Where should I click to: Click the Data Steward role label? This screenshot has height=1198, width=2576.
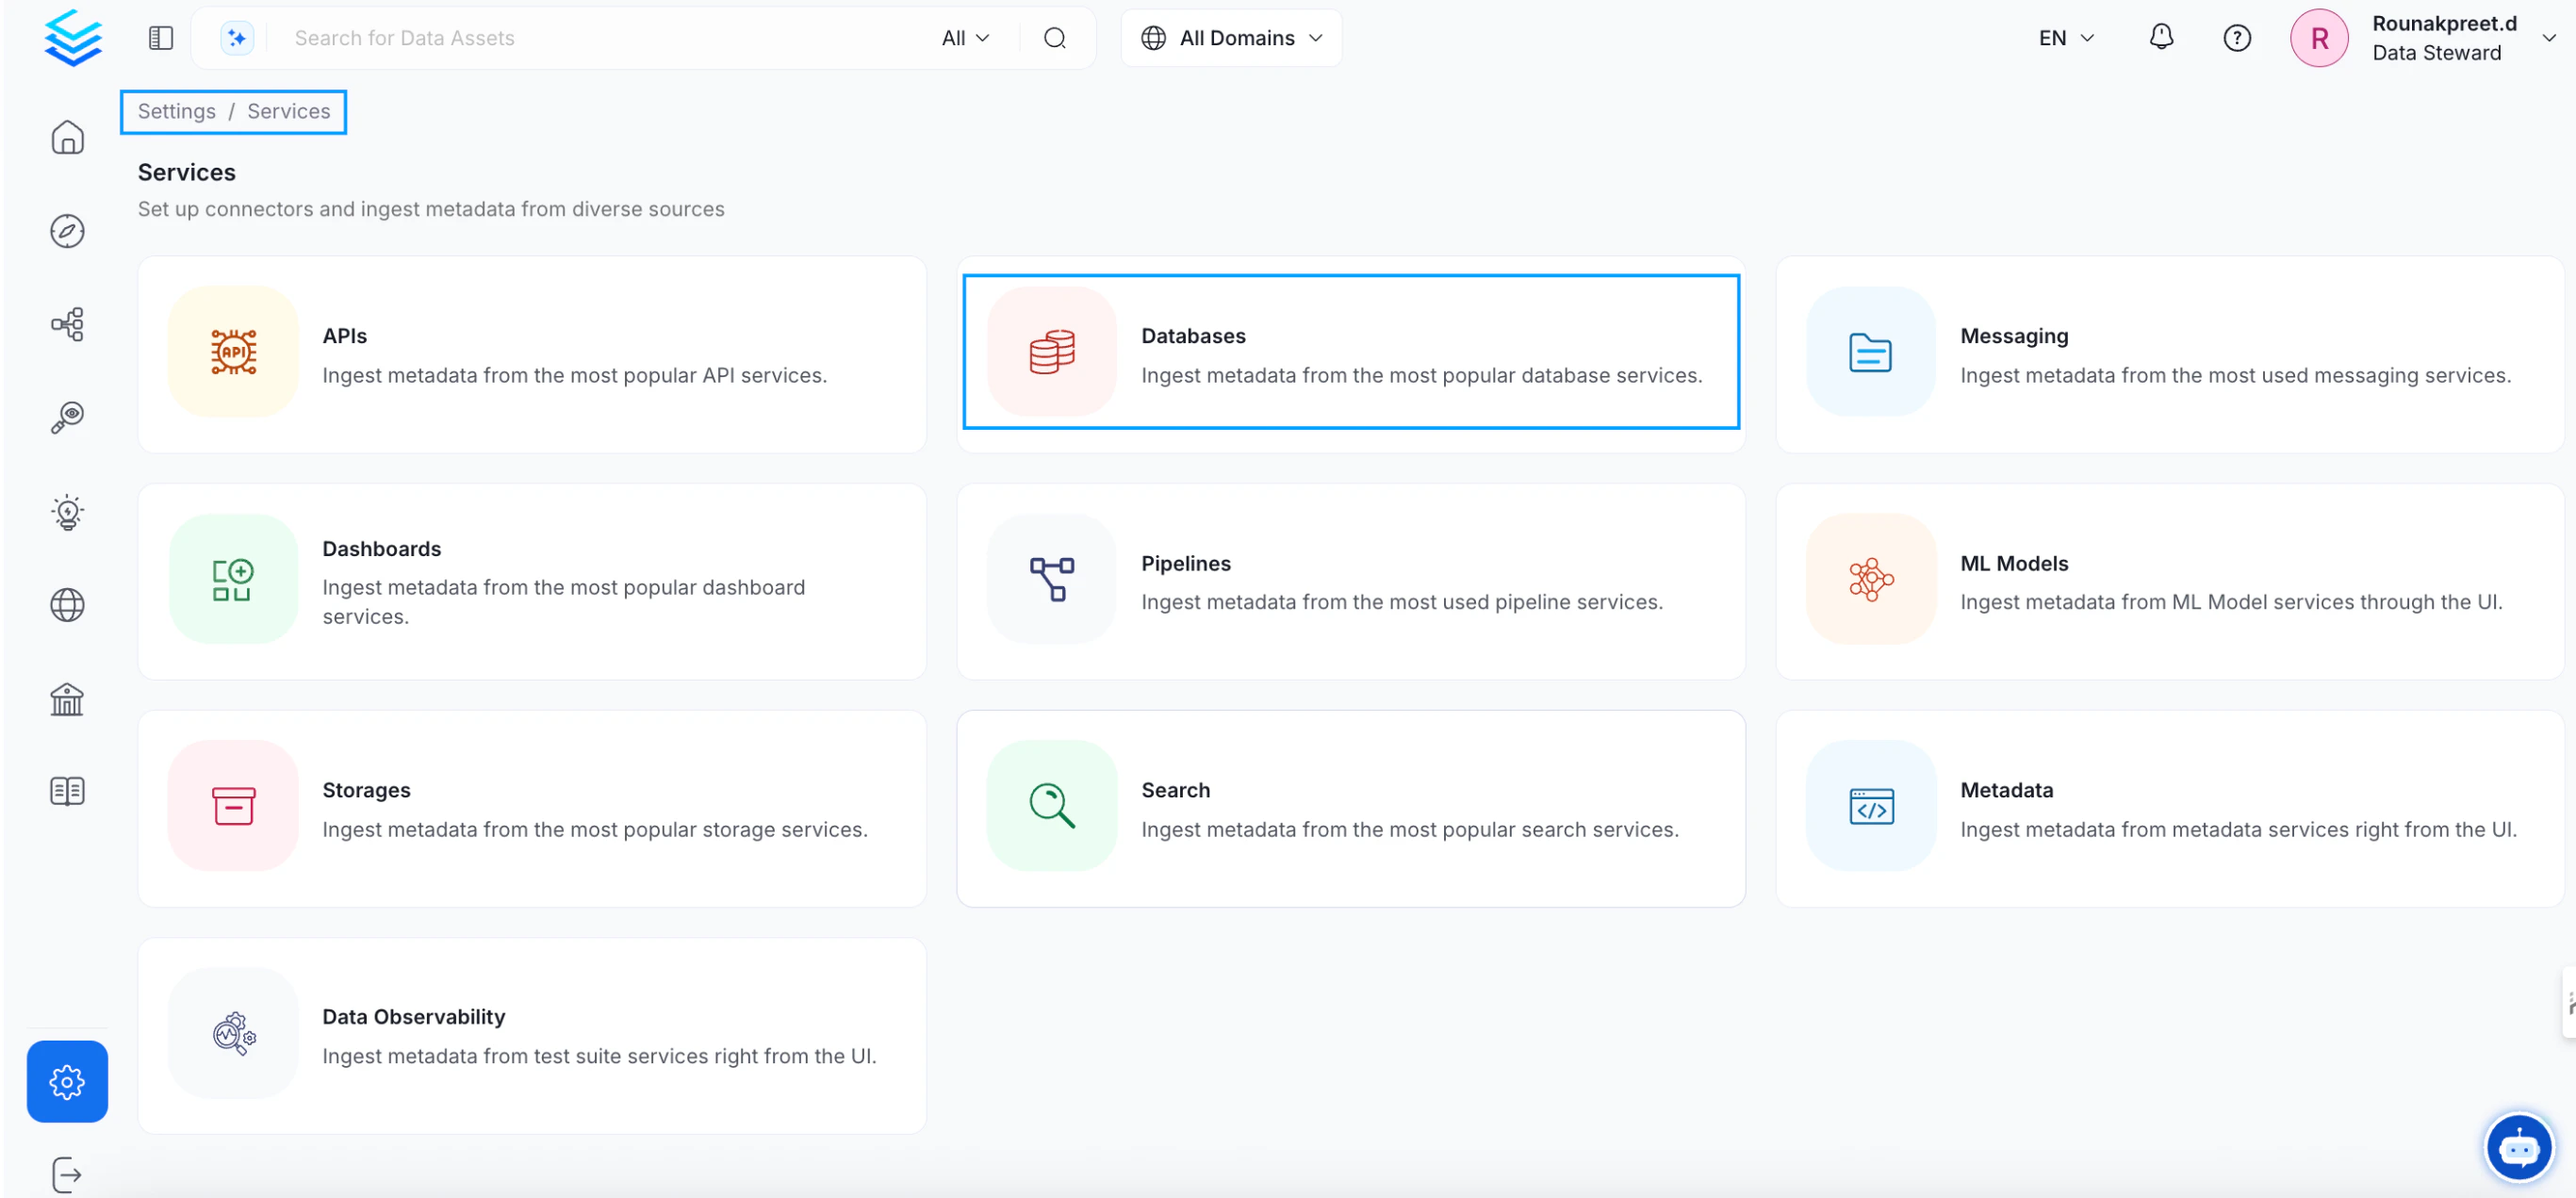[x=2436, y=53]
